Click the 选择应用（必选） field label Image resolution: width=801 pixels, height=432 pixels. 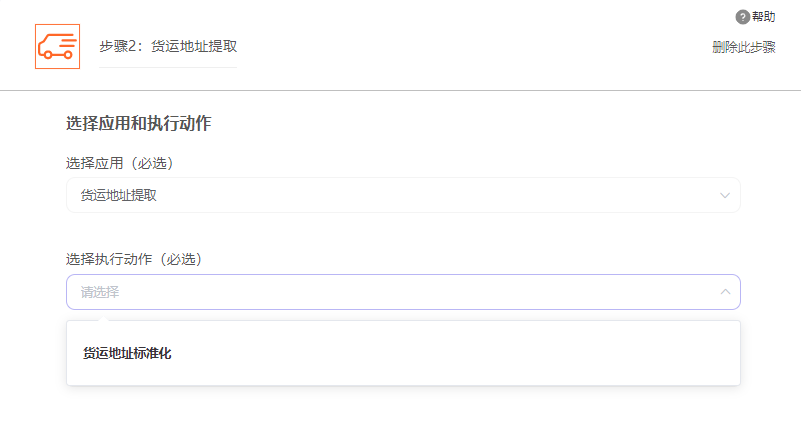click(127, 163)
